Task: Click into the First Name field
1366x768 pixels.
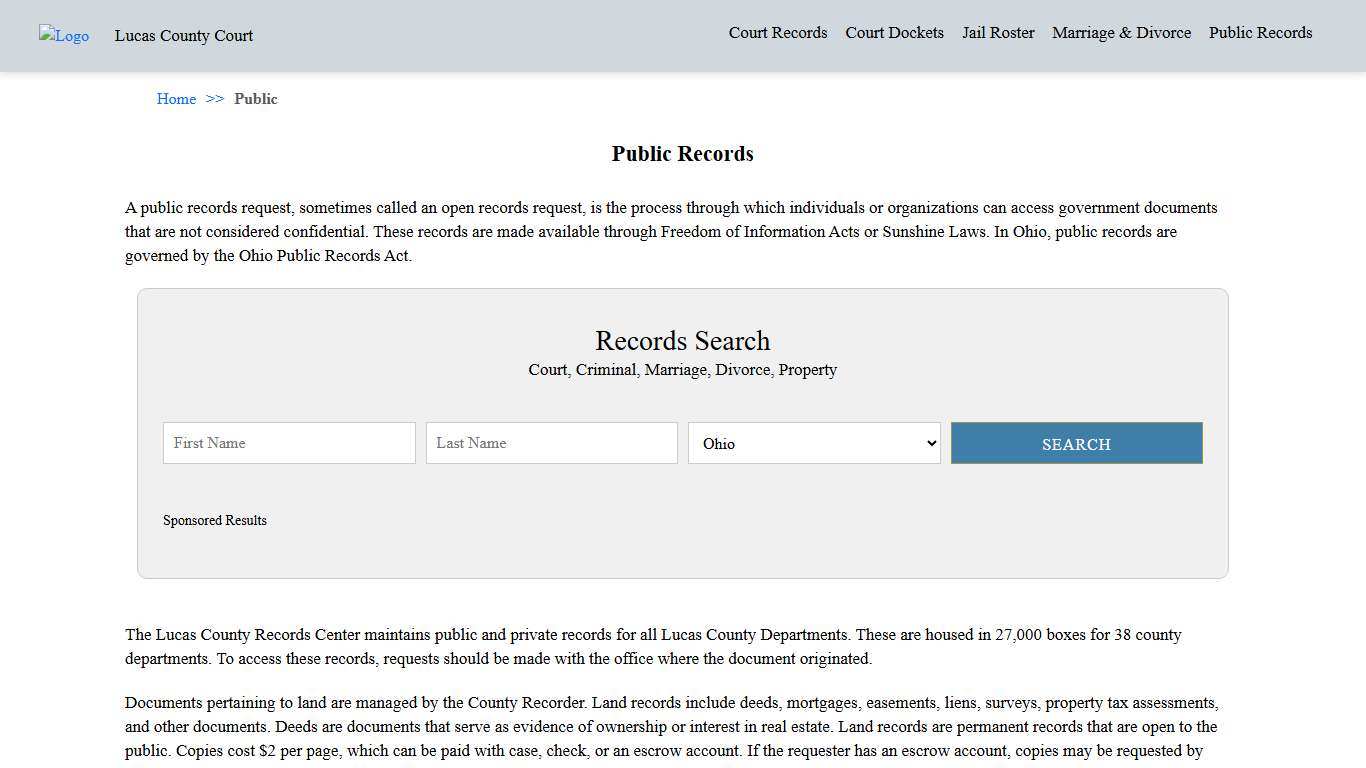Action: pyautogui.click(x=288, y=443)
